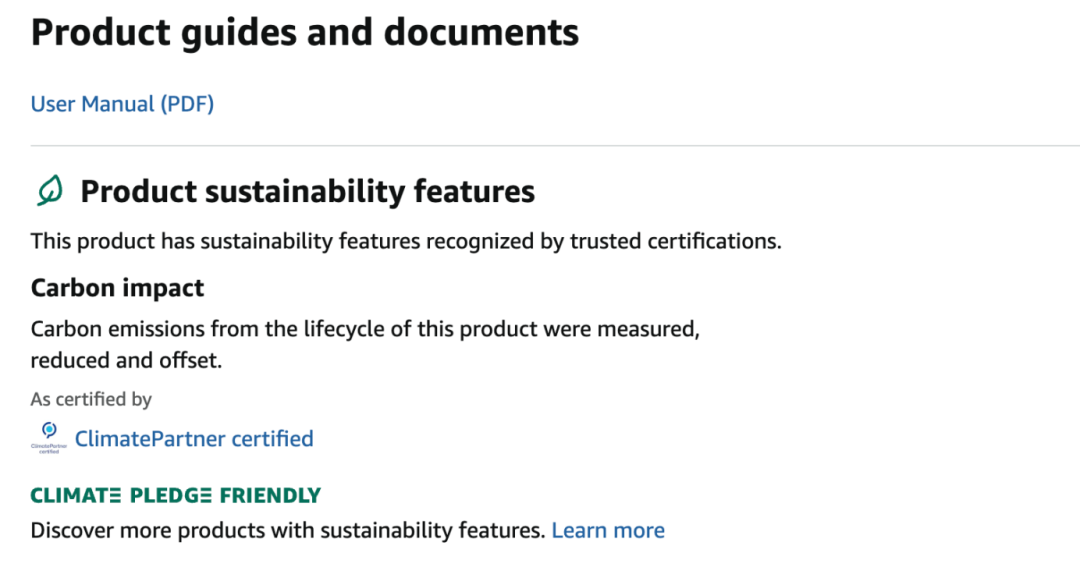Click the 'reduced and offset.' text line

pyautogui.click(x=126, y=360)
